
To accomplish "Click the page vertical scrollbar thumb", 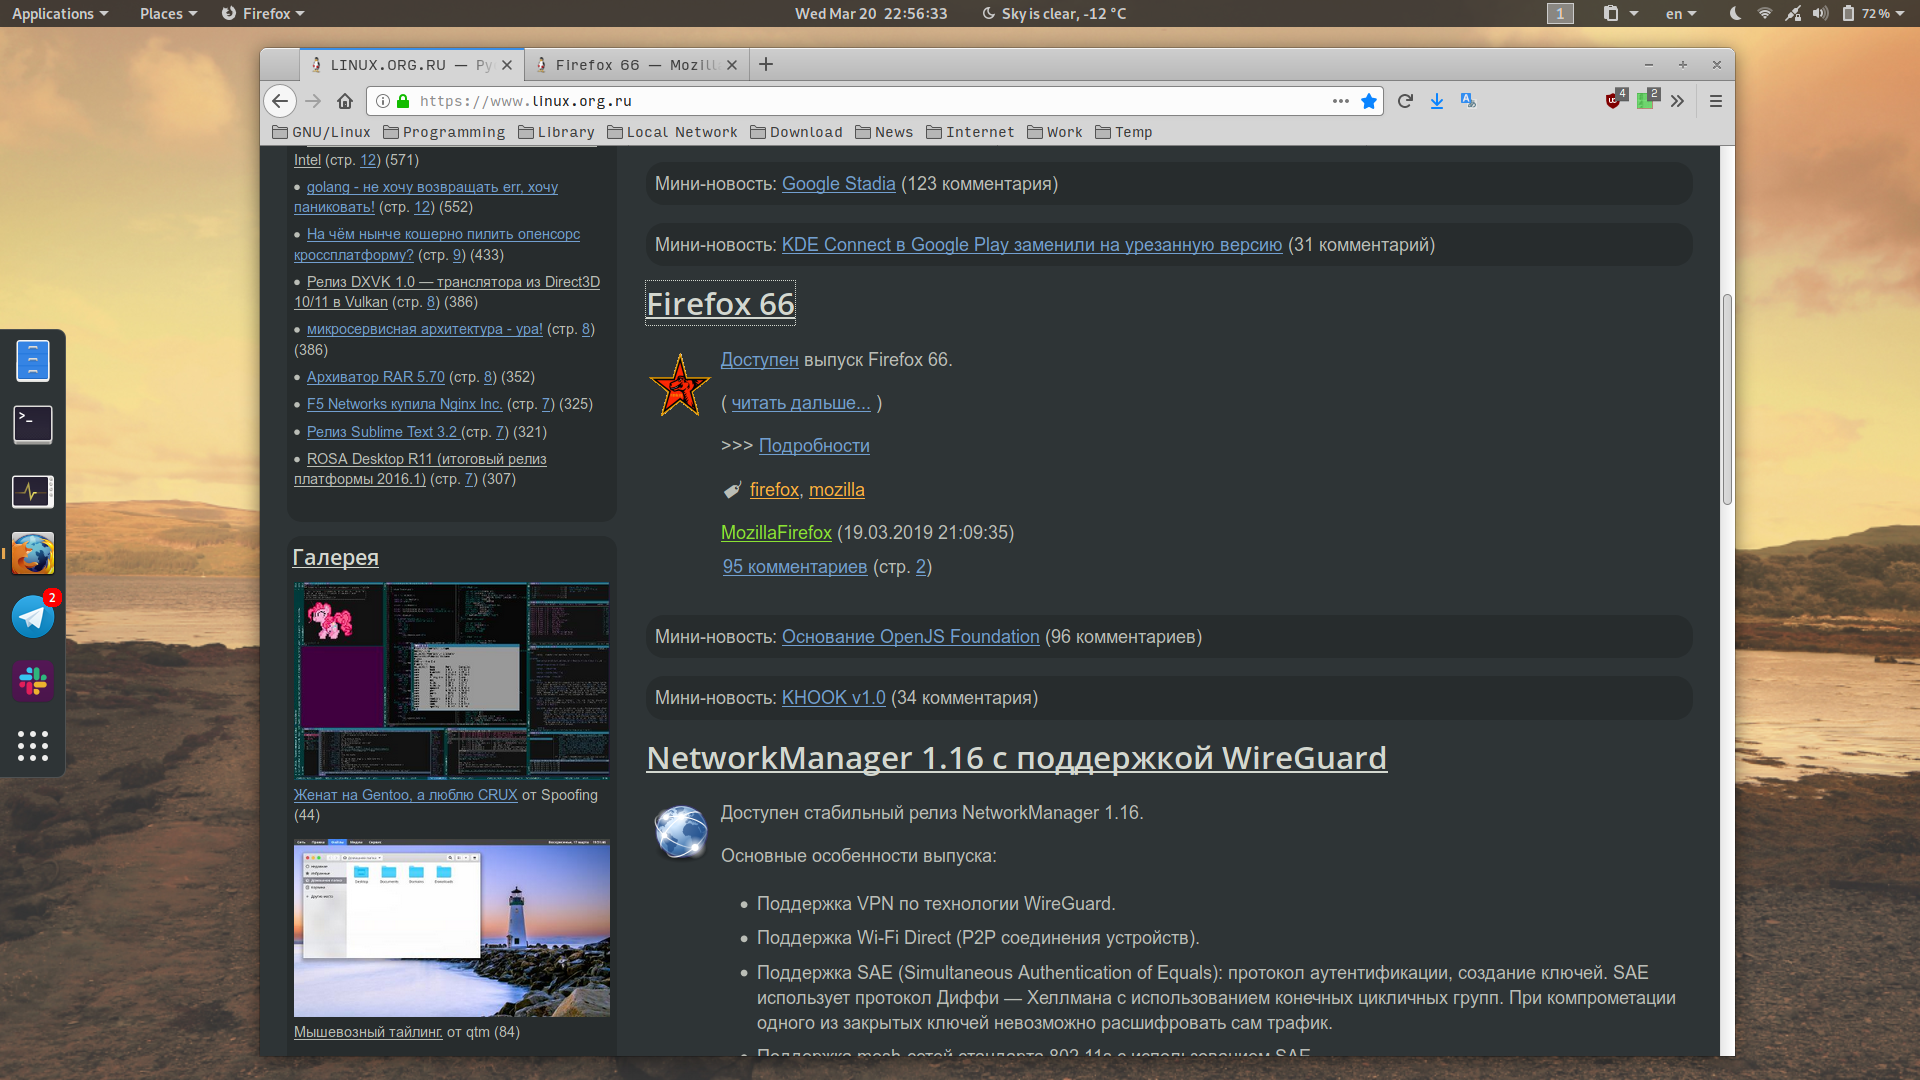I will pos(1727,400).
